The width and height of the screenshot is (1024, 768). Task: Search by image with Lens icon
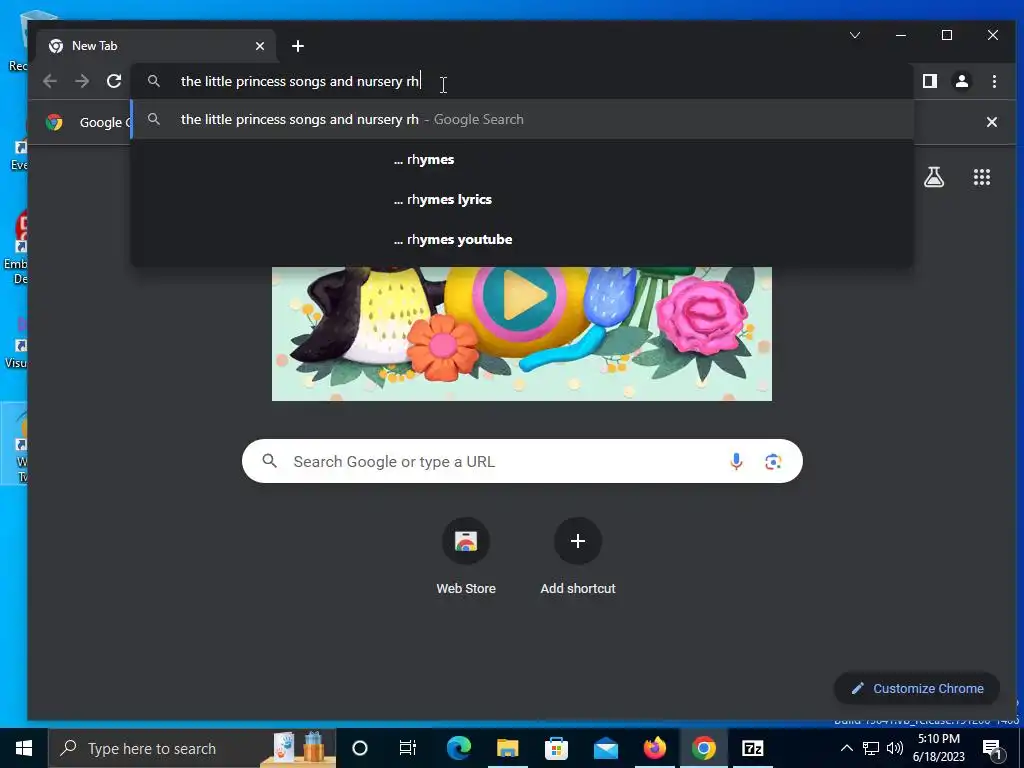point(773,461)
